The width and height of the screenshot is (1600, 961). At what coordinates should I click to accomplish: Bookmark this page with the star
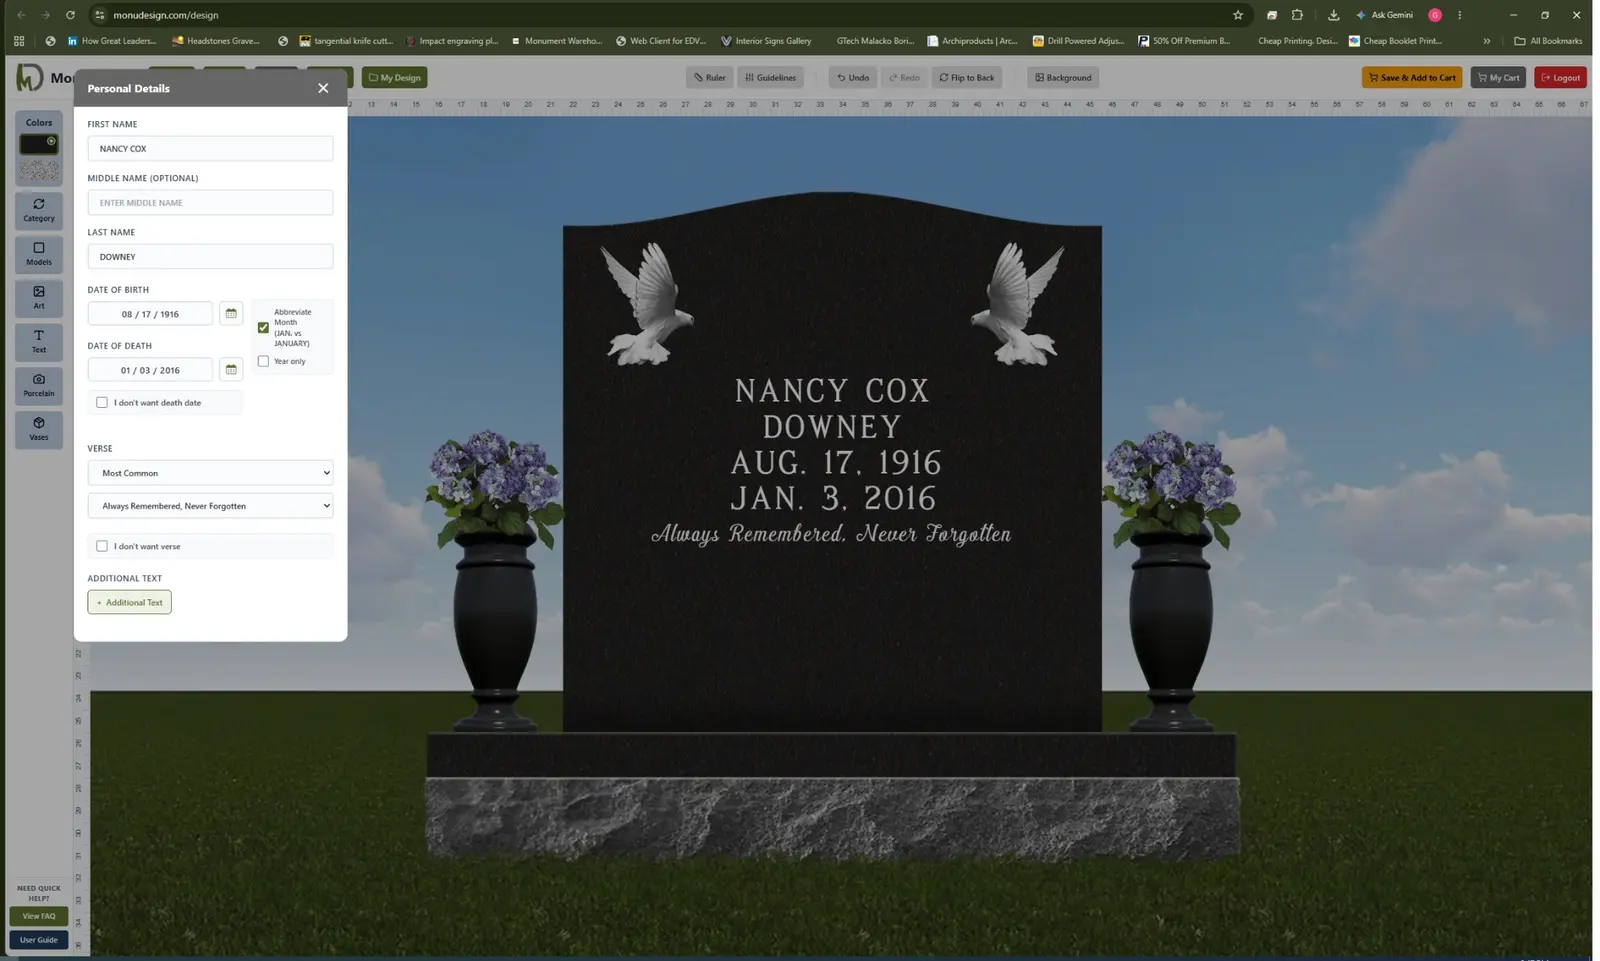click(x=1238, y=15)
